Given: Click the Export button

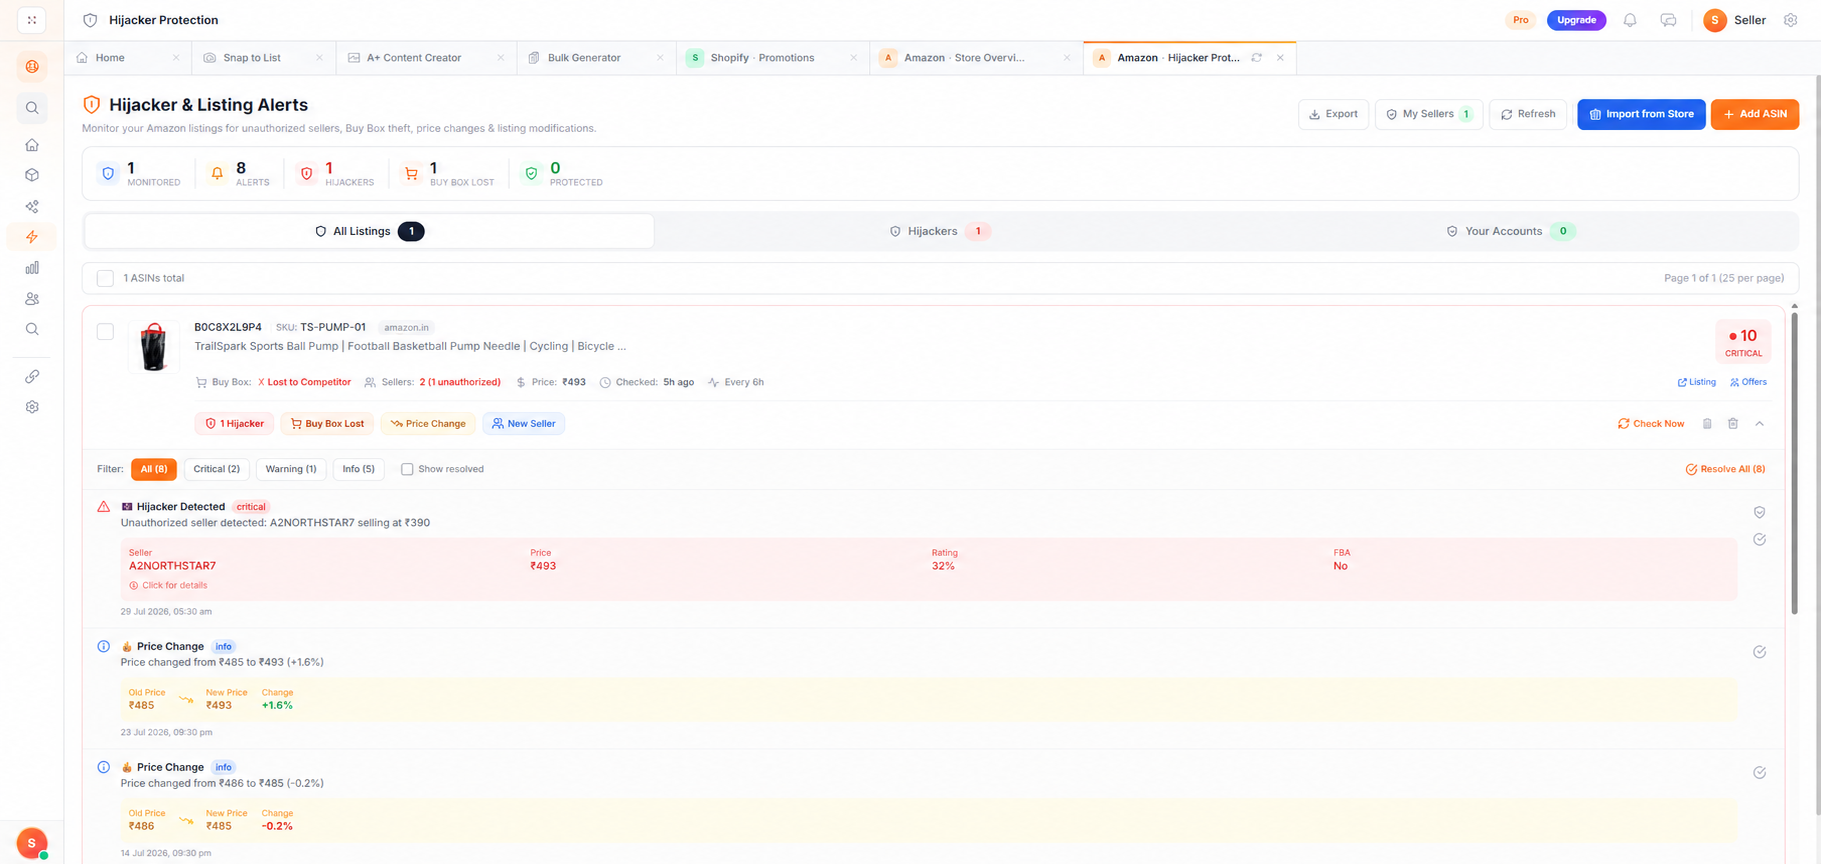Looking at the screenshot, I should point(1333,114).
